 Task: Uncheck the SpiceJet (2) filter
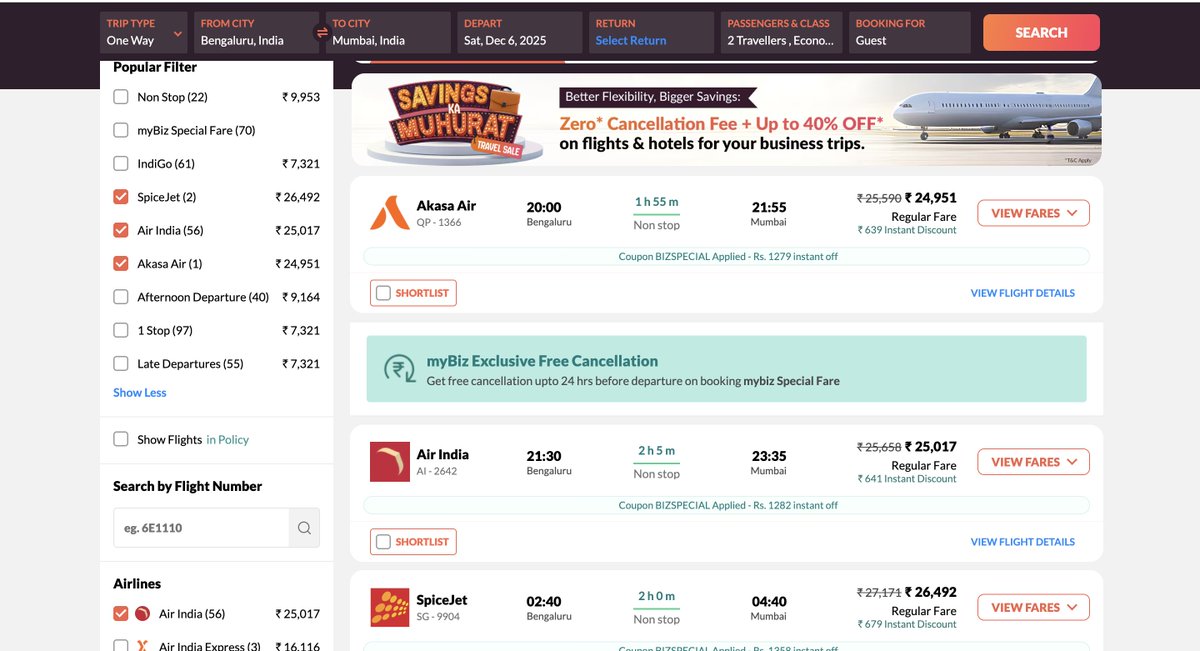point(121,197)
